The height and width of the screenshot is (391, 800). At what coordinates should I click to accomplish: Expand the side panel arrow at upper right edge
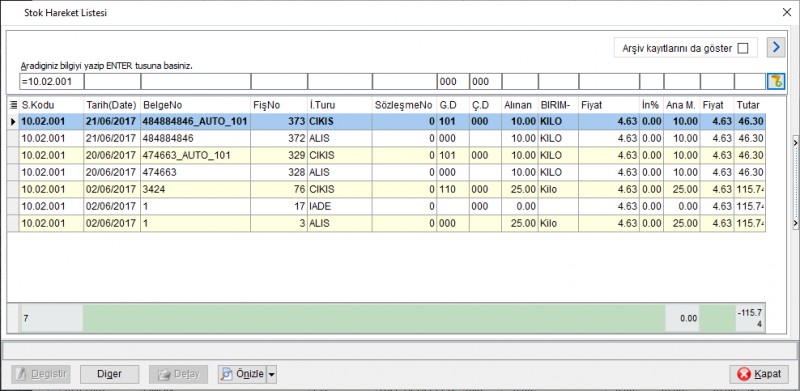(x=795, y=143)
